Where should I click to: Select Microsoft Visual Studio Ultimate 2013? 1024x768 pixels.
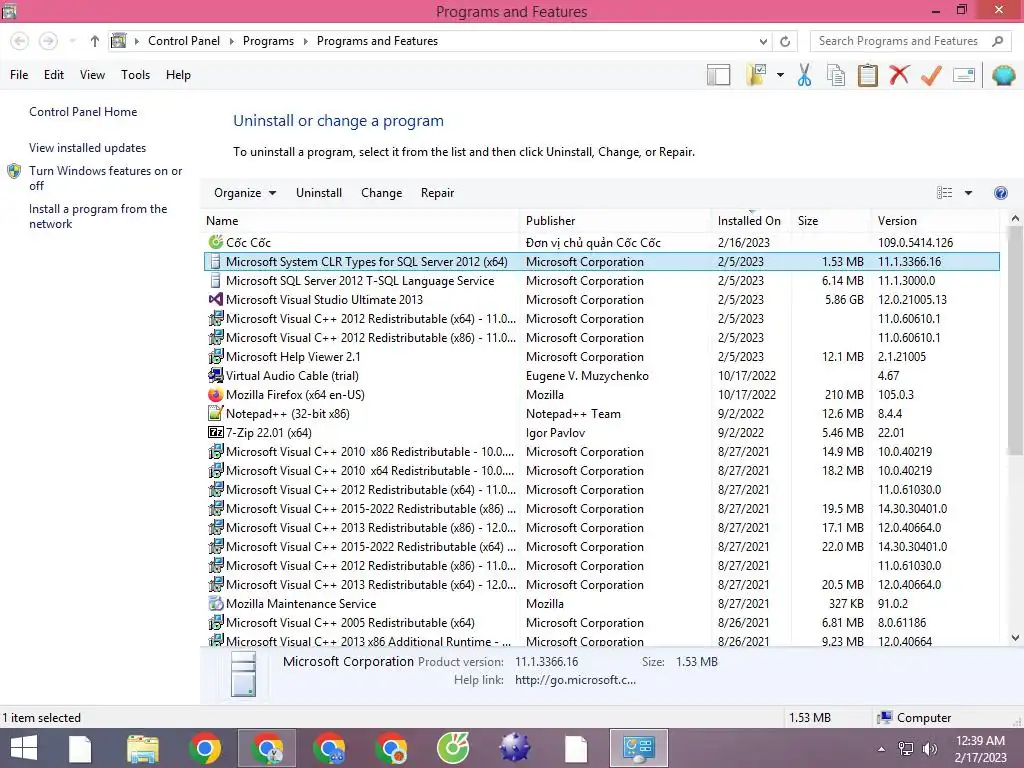(601, 300)
